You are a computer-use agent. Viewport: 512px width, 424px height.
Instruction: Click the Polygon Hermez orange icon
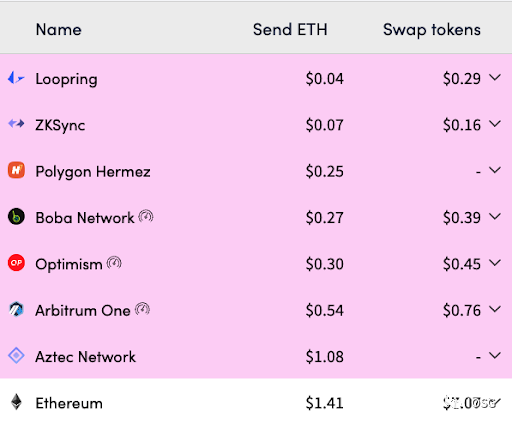click(16, 170)
